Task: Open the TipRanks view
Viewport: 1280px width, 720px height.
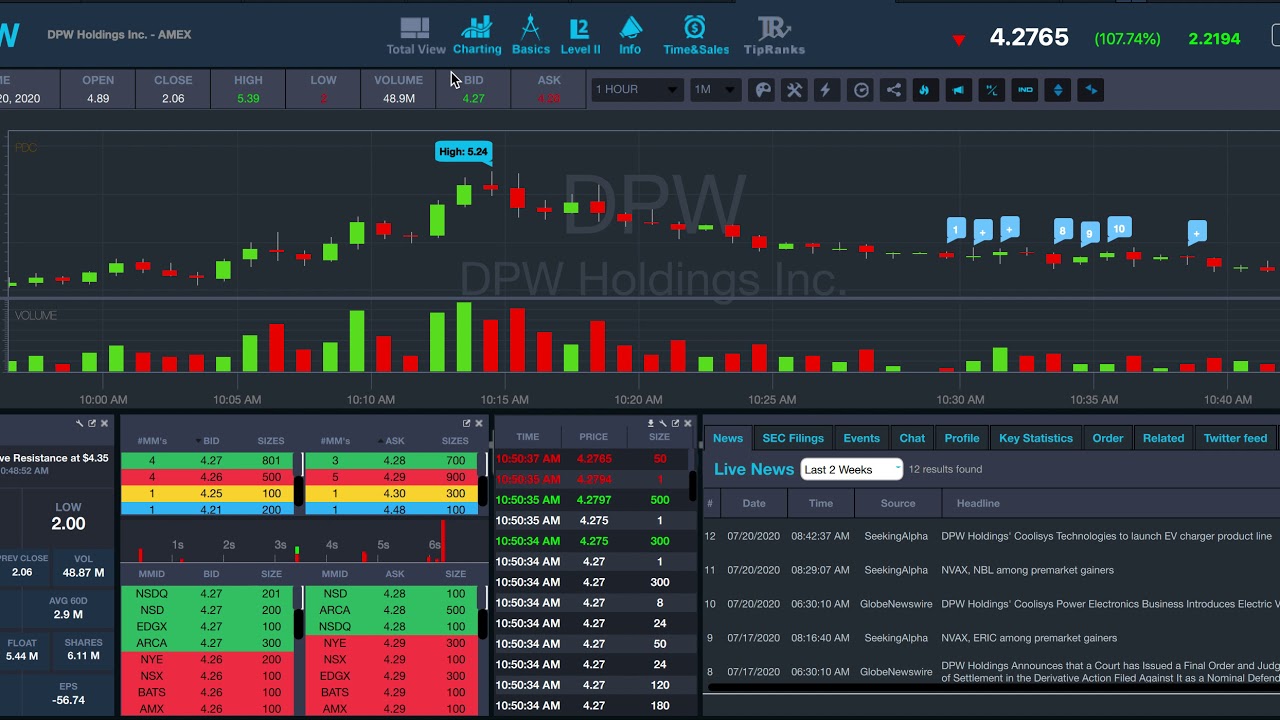Action: [x=774, y=36]
